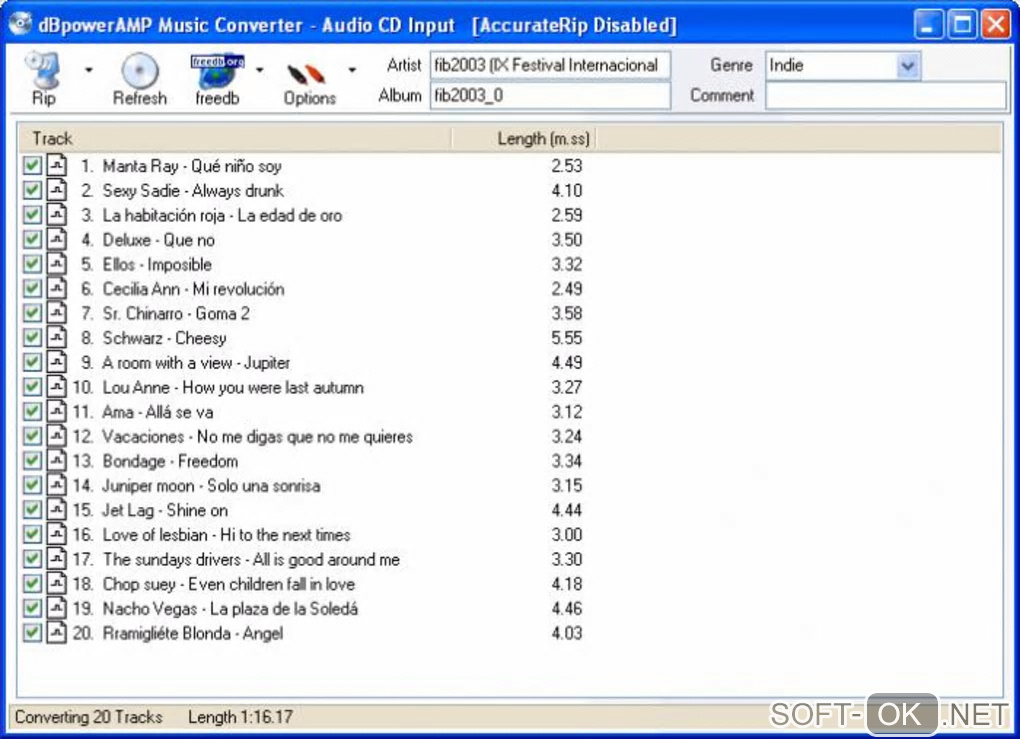Click file icon of track 5 Ellos
This screenshot has height=739, width=1020.
tap(57, 263)
